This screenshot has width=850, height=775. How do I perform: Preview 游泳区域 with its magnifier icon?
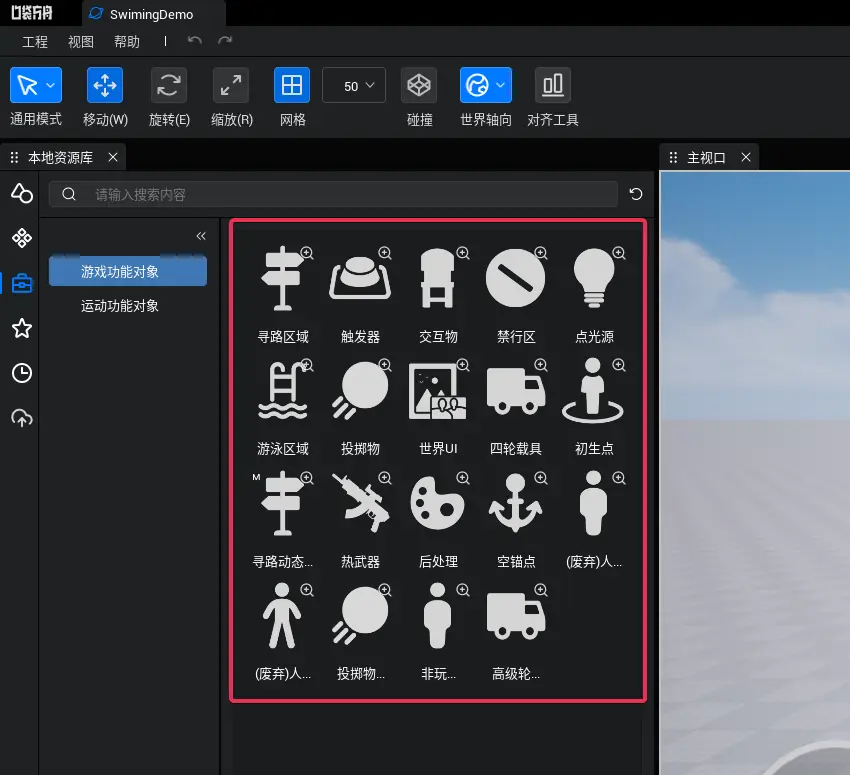(x=307, y=365)
